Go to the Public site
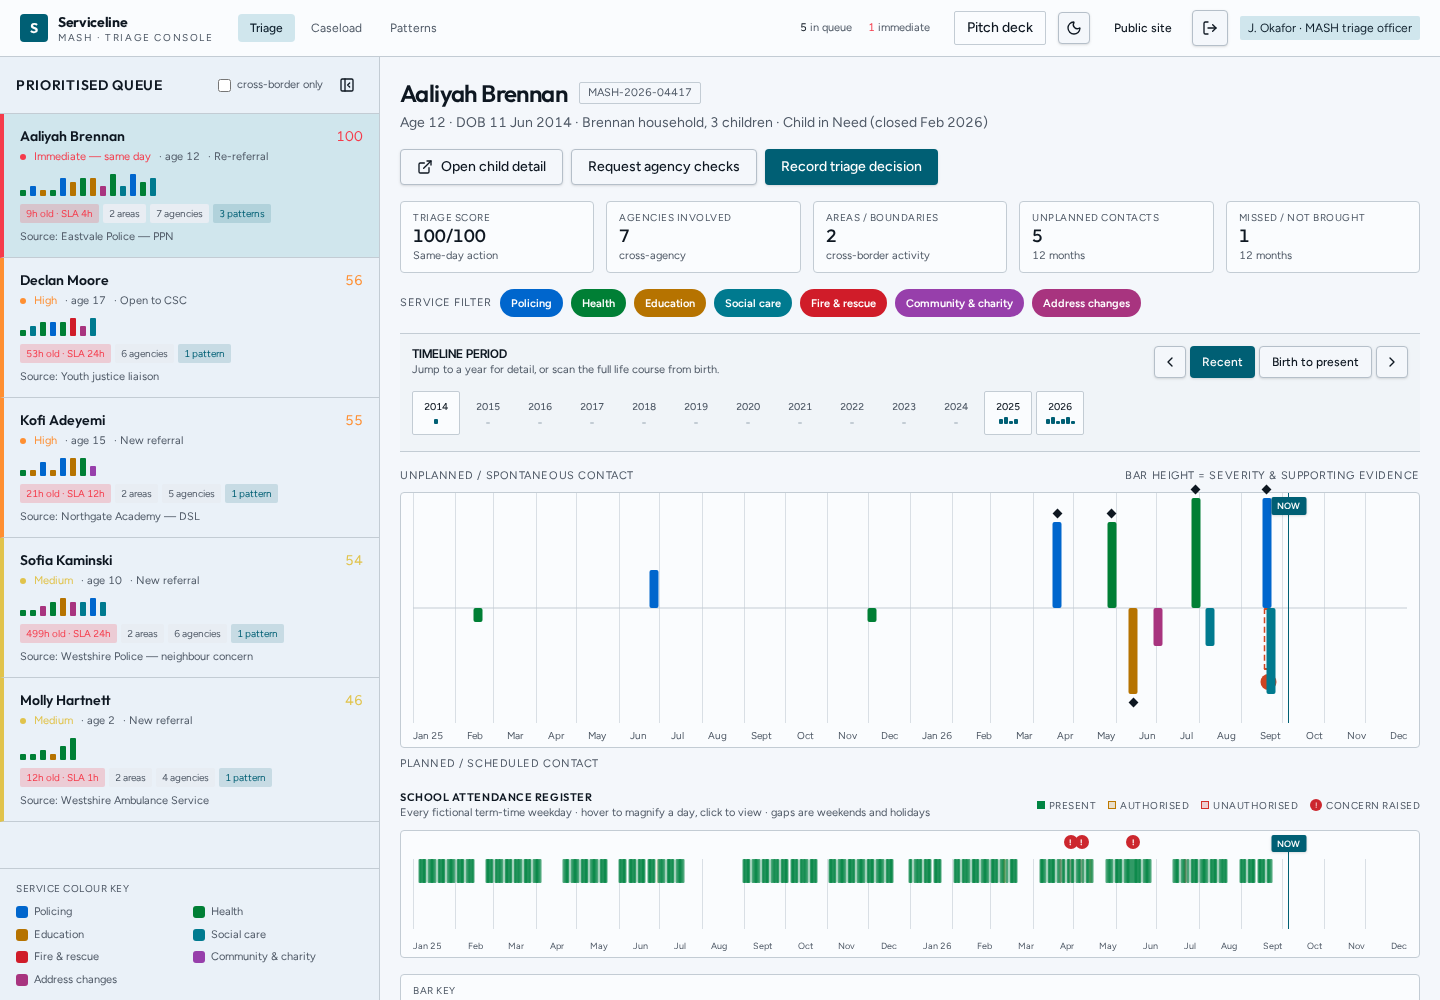This screenshot has width=1440, height=1000. (1143, 28)
